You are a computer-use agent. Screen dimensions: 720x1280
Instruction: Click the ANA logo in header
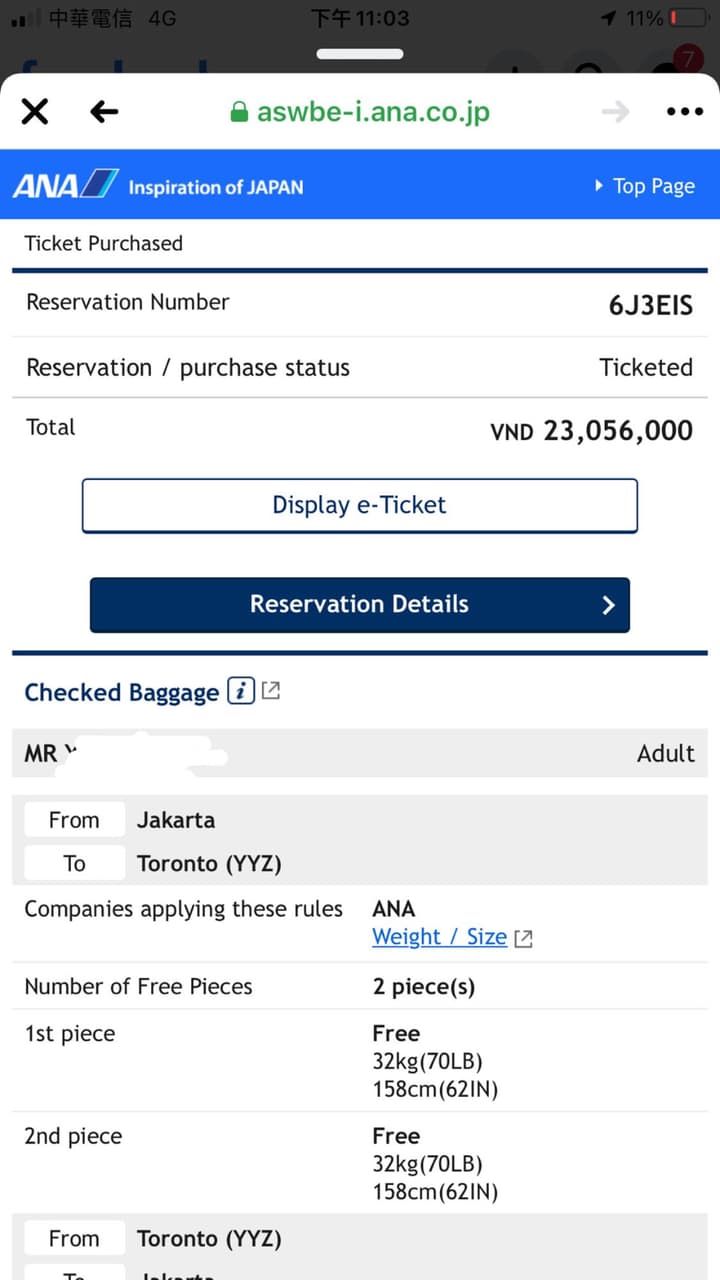pyautogui.click(x=65, y=185)
